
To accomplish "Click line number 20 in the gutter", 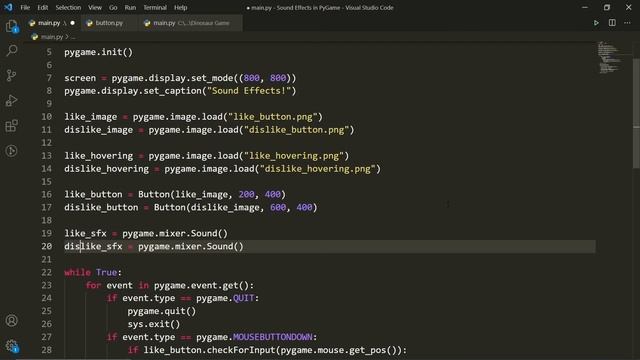I will click(x=47, y=247).
